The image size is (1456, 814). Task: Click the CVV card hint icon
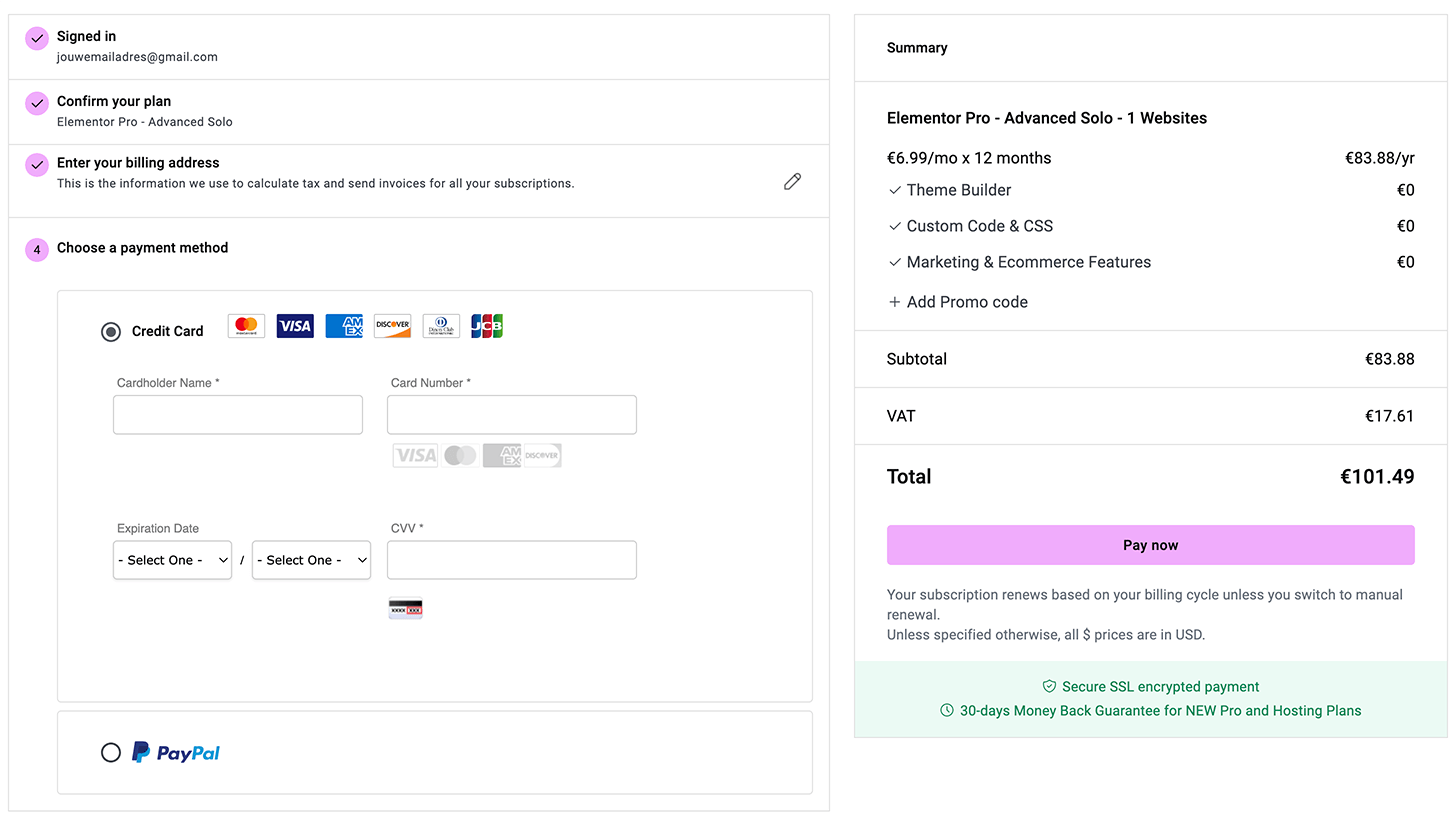[x=405, y=608]
